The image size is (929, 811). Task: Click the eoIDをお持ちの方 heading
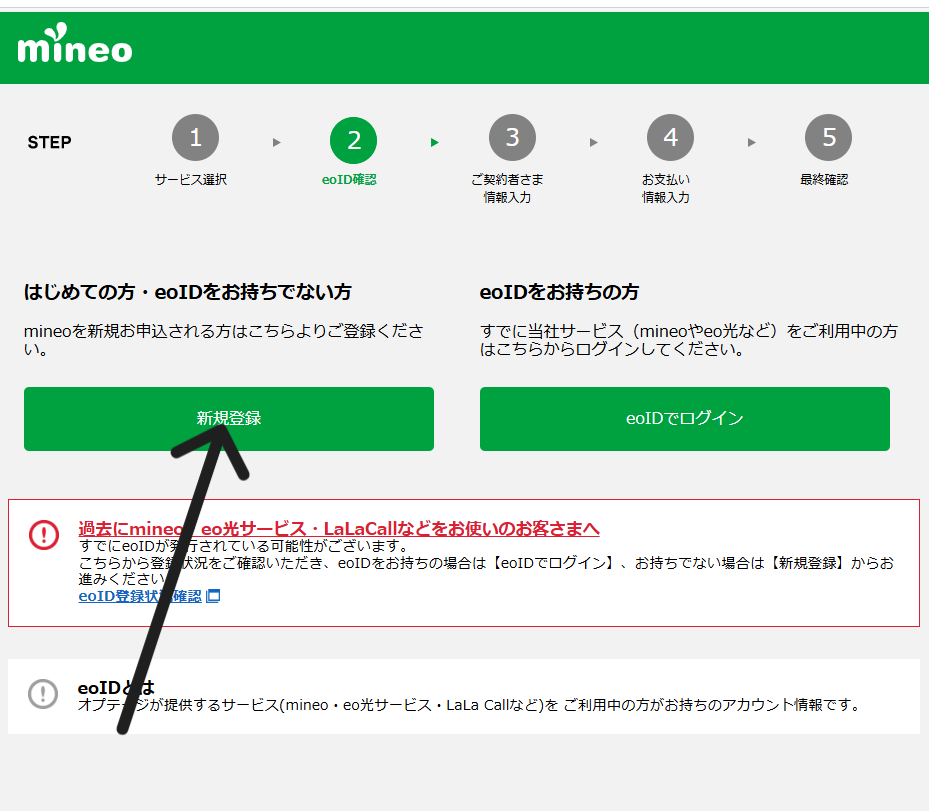[559, 292]
